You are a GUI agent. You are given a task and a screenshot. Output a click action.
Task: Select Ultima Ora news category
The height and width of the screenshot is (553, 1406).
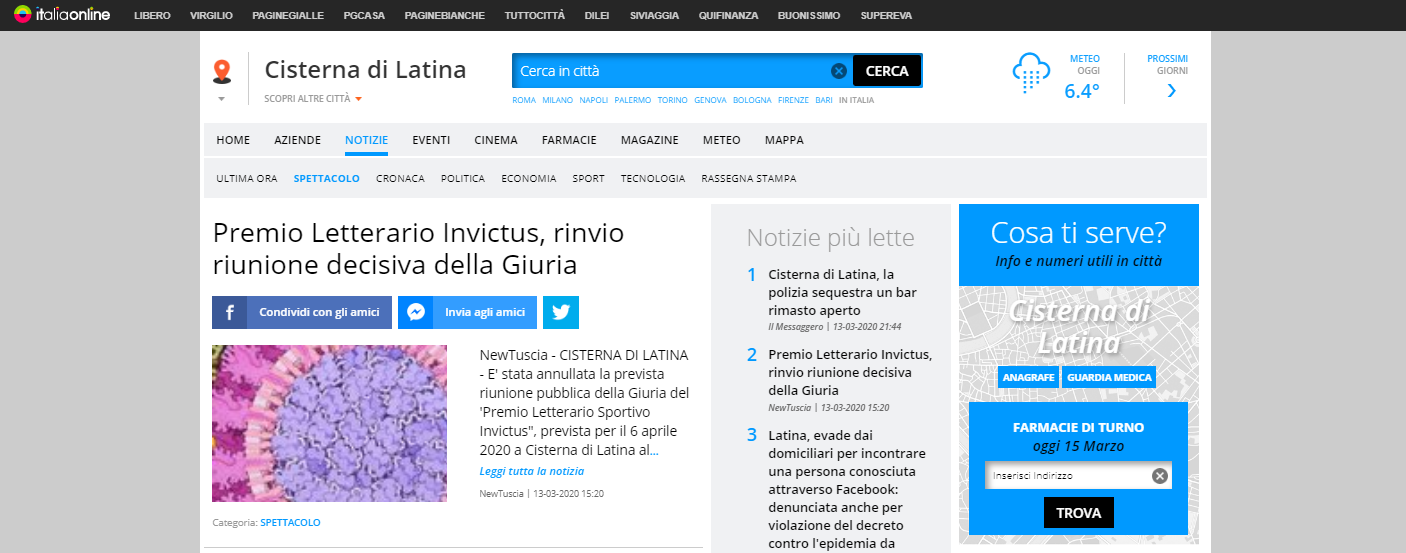(247, 179)
